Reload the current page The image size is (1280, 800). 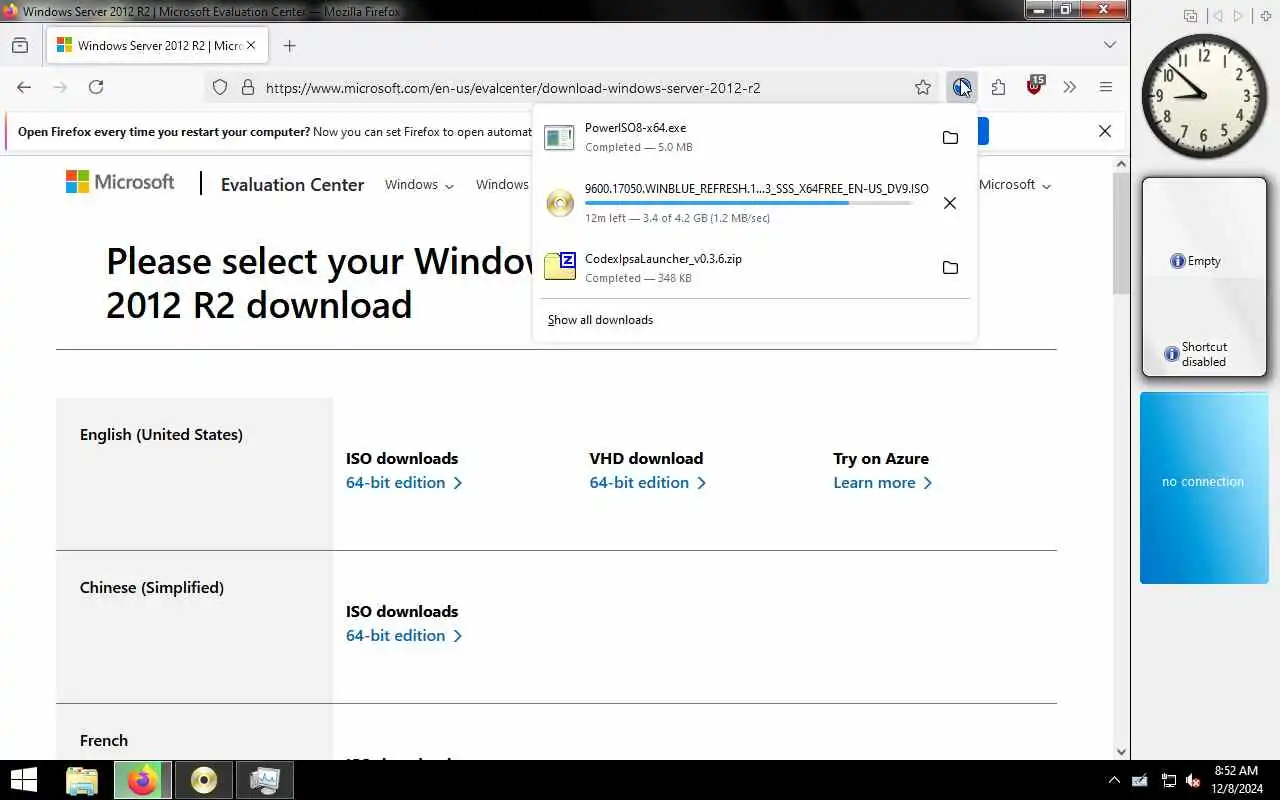[96, 87]
